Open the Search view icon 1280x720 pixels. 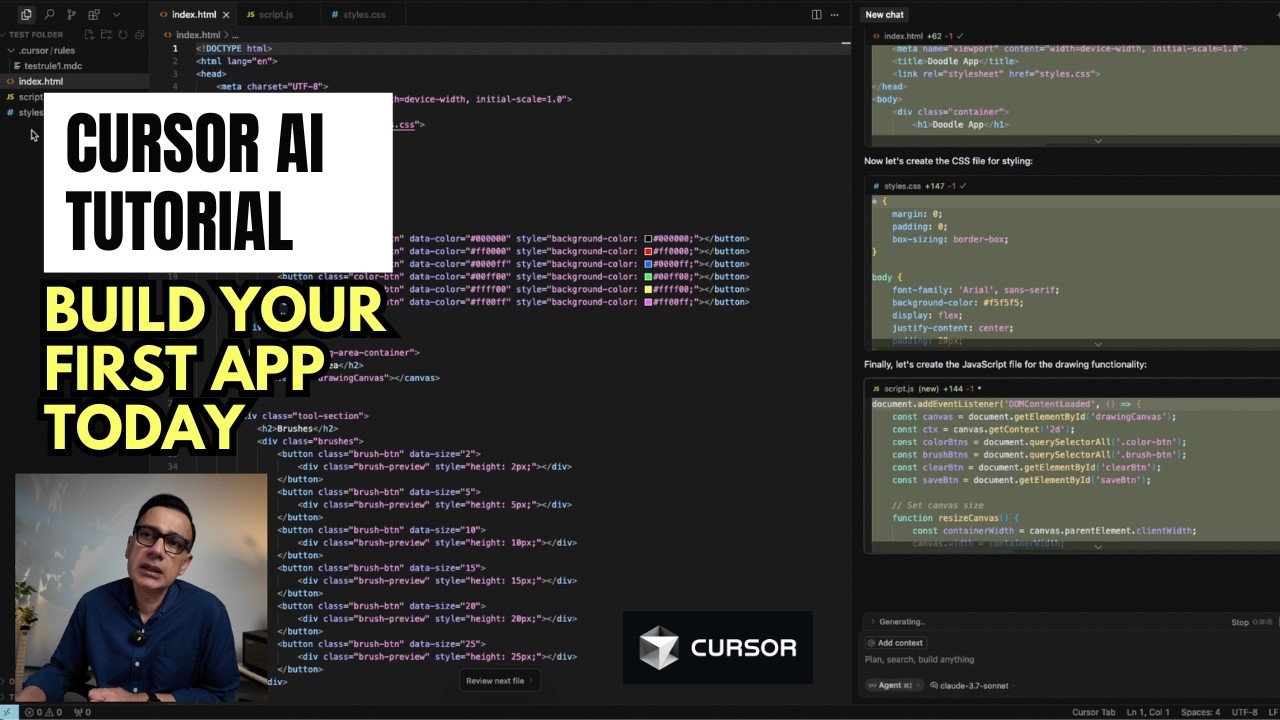click(x=49, y=14)
